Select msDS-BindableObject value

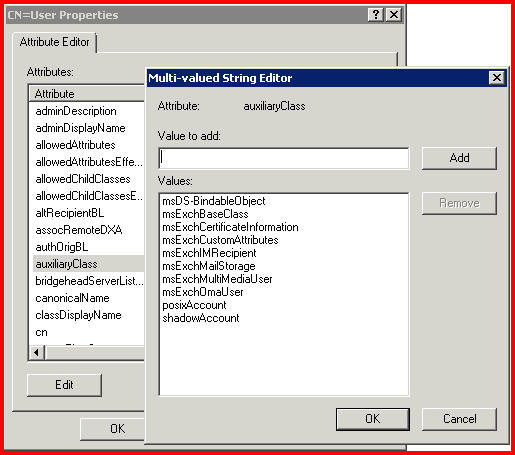[x=214, y=201]
